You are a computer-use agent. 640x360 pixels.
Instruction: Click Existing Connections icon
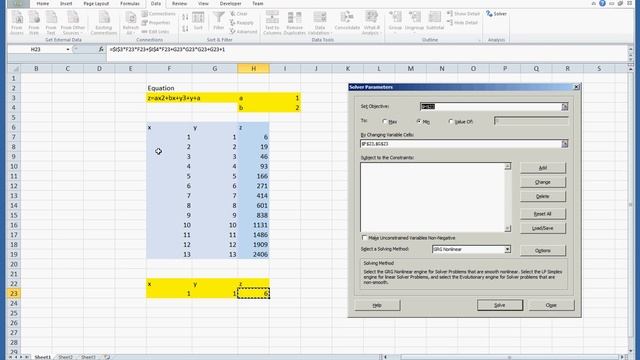104,23
